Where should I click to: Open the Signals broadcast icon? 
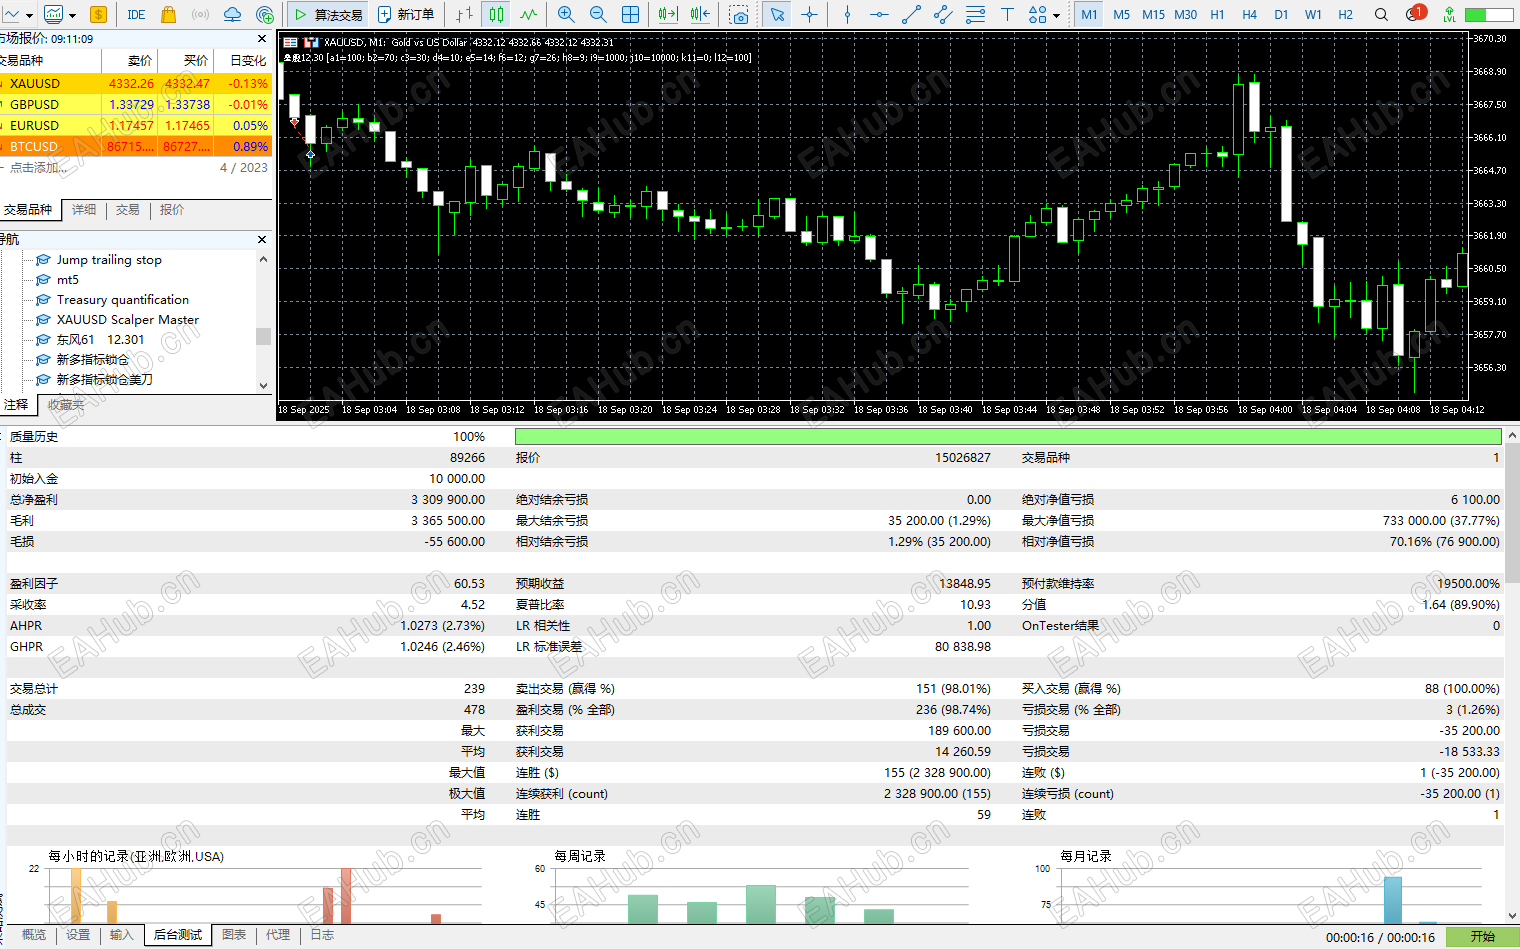tap(200, 14)
